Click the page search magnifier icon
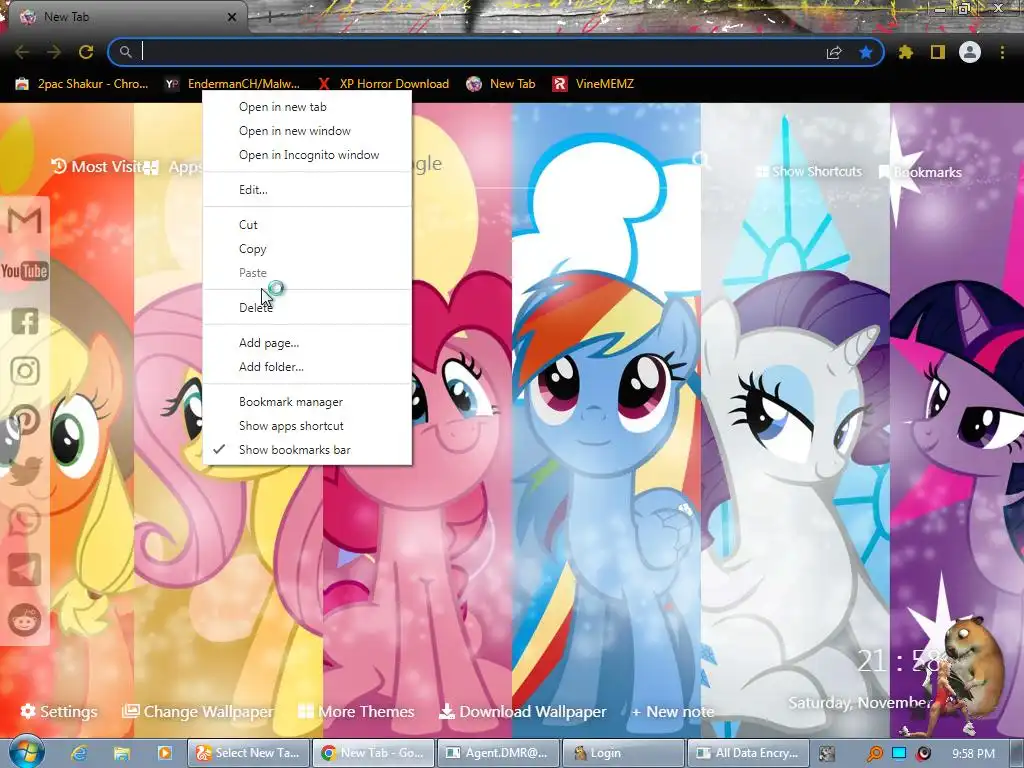Viewport: 1024px width, 768px height. [701, 159]
